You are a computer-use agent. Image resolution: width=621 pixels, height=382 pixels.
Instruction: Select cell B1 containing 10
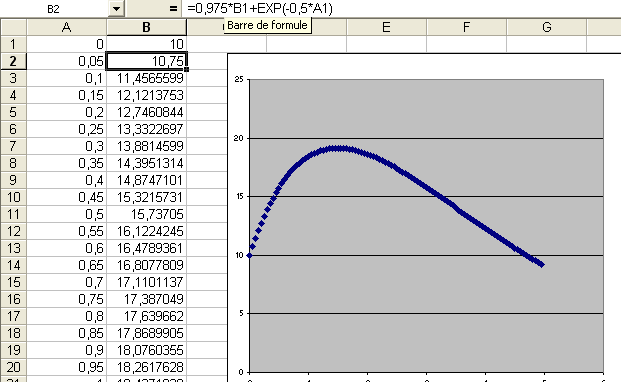tap(147, 44)
